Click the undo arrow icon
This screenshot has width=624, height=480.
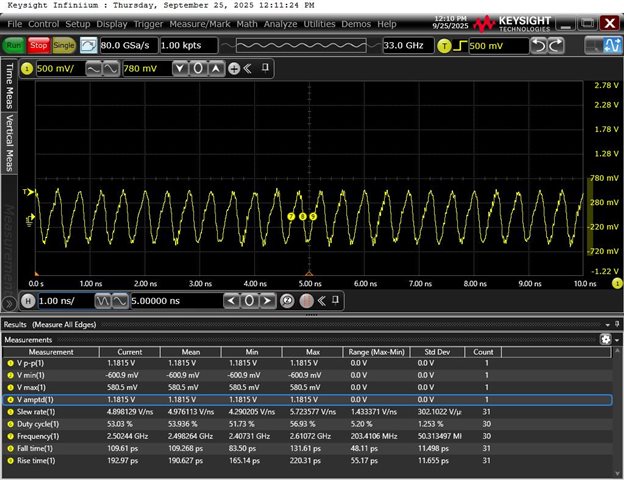[x=540, y=45]
